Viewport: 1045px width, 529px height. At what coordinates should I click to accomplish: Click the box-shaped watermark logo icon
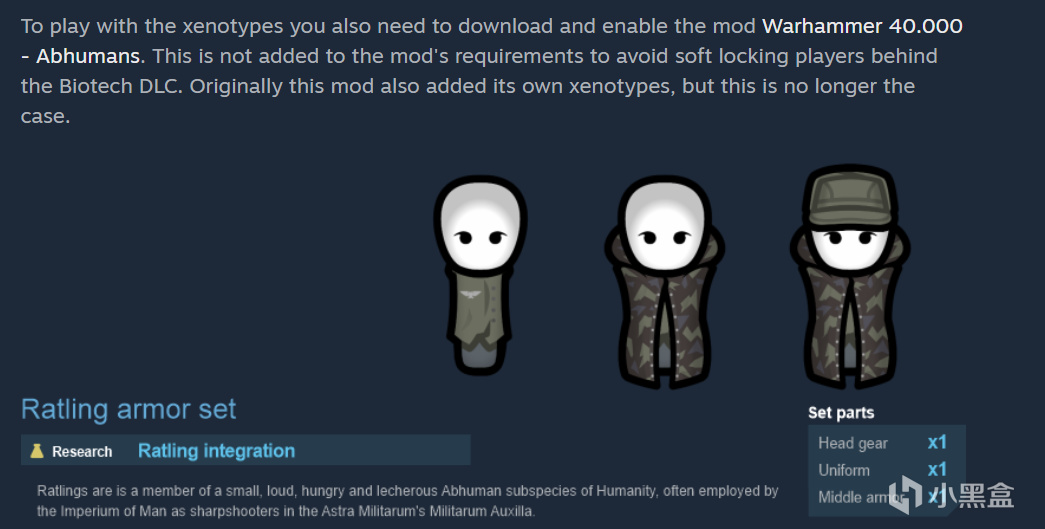click(906, 494)
